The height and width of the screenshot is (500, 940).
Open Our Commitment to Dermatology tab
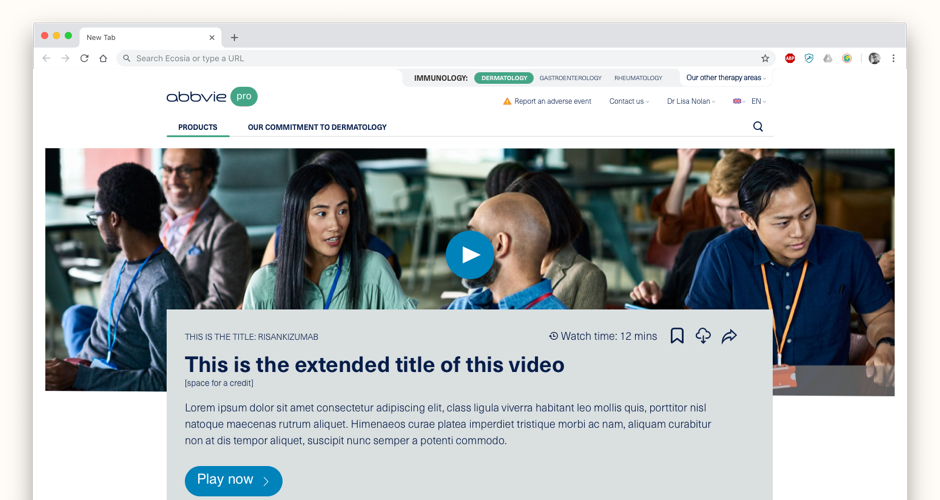coord(317,127)
